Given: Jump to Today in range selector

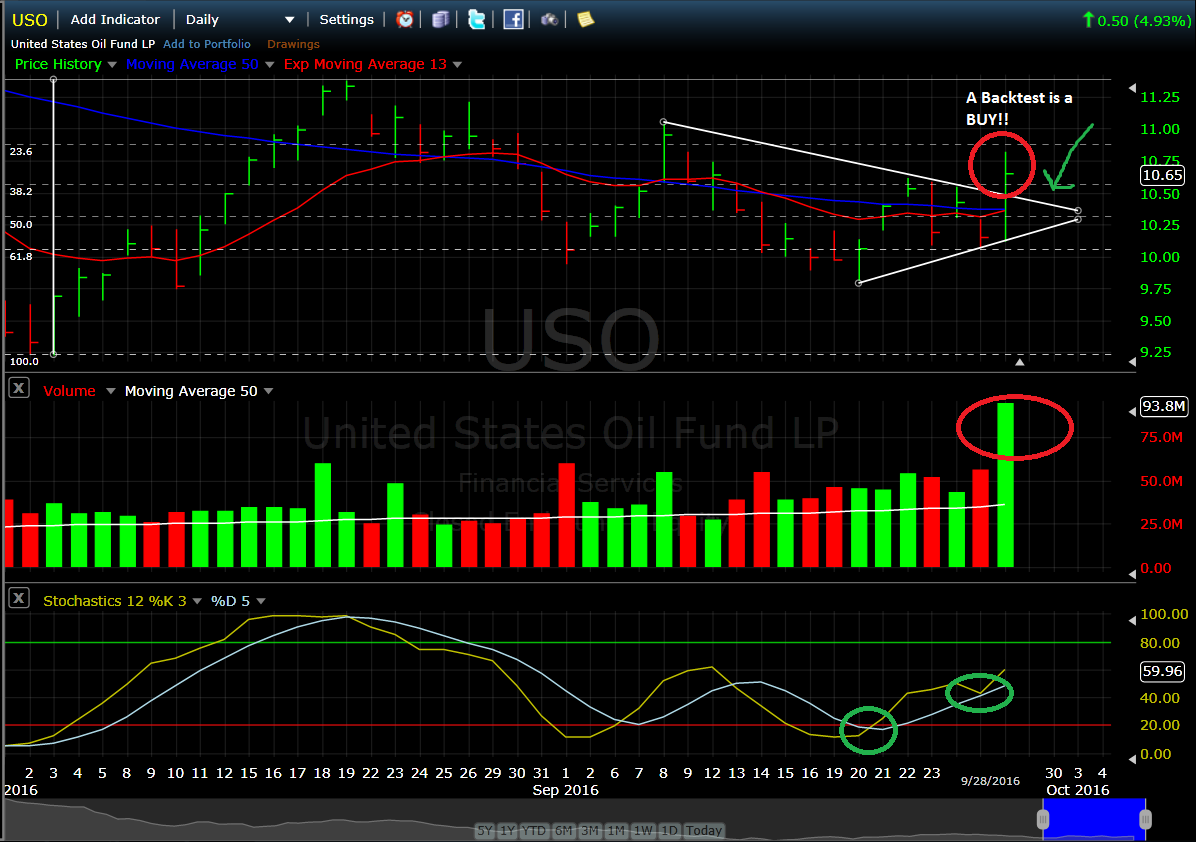Looking at the screenshot, I should click(x=704, y=830).
